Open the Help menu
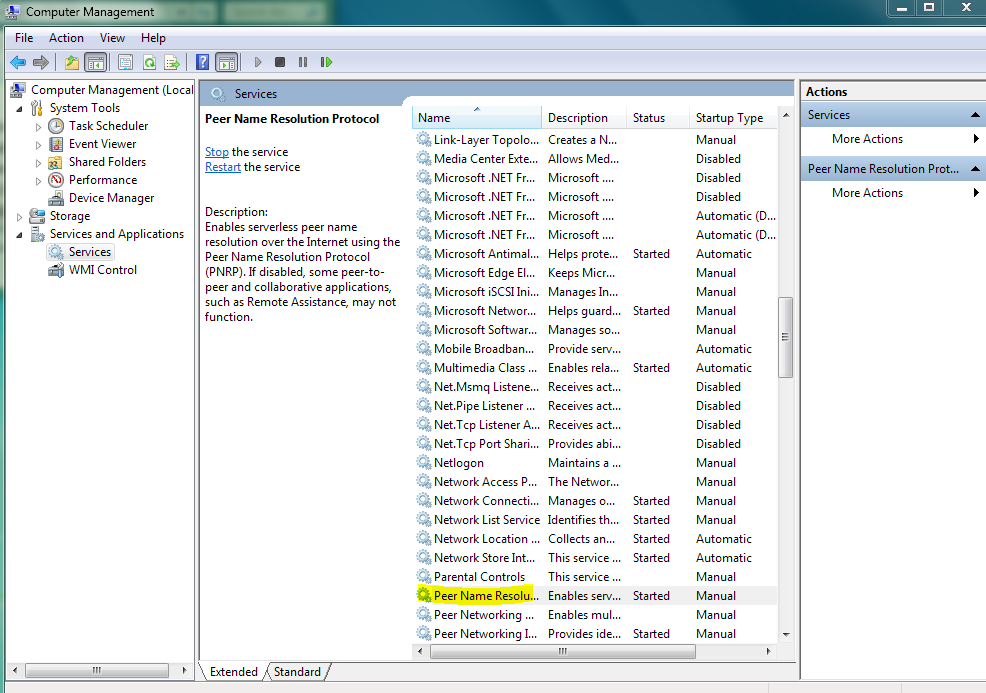 [153, 38]
